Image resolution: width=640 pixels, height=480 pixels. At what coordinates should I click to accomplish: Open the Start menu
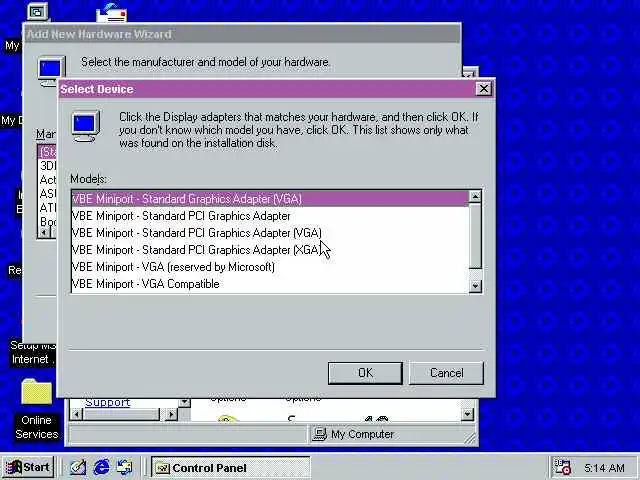[x=28, y=467]
